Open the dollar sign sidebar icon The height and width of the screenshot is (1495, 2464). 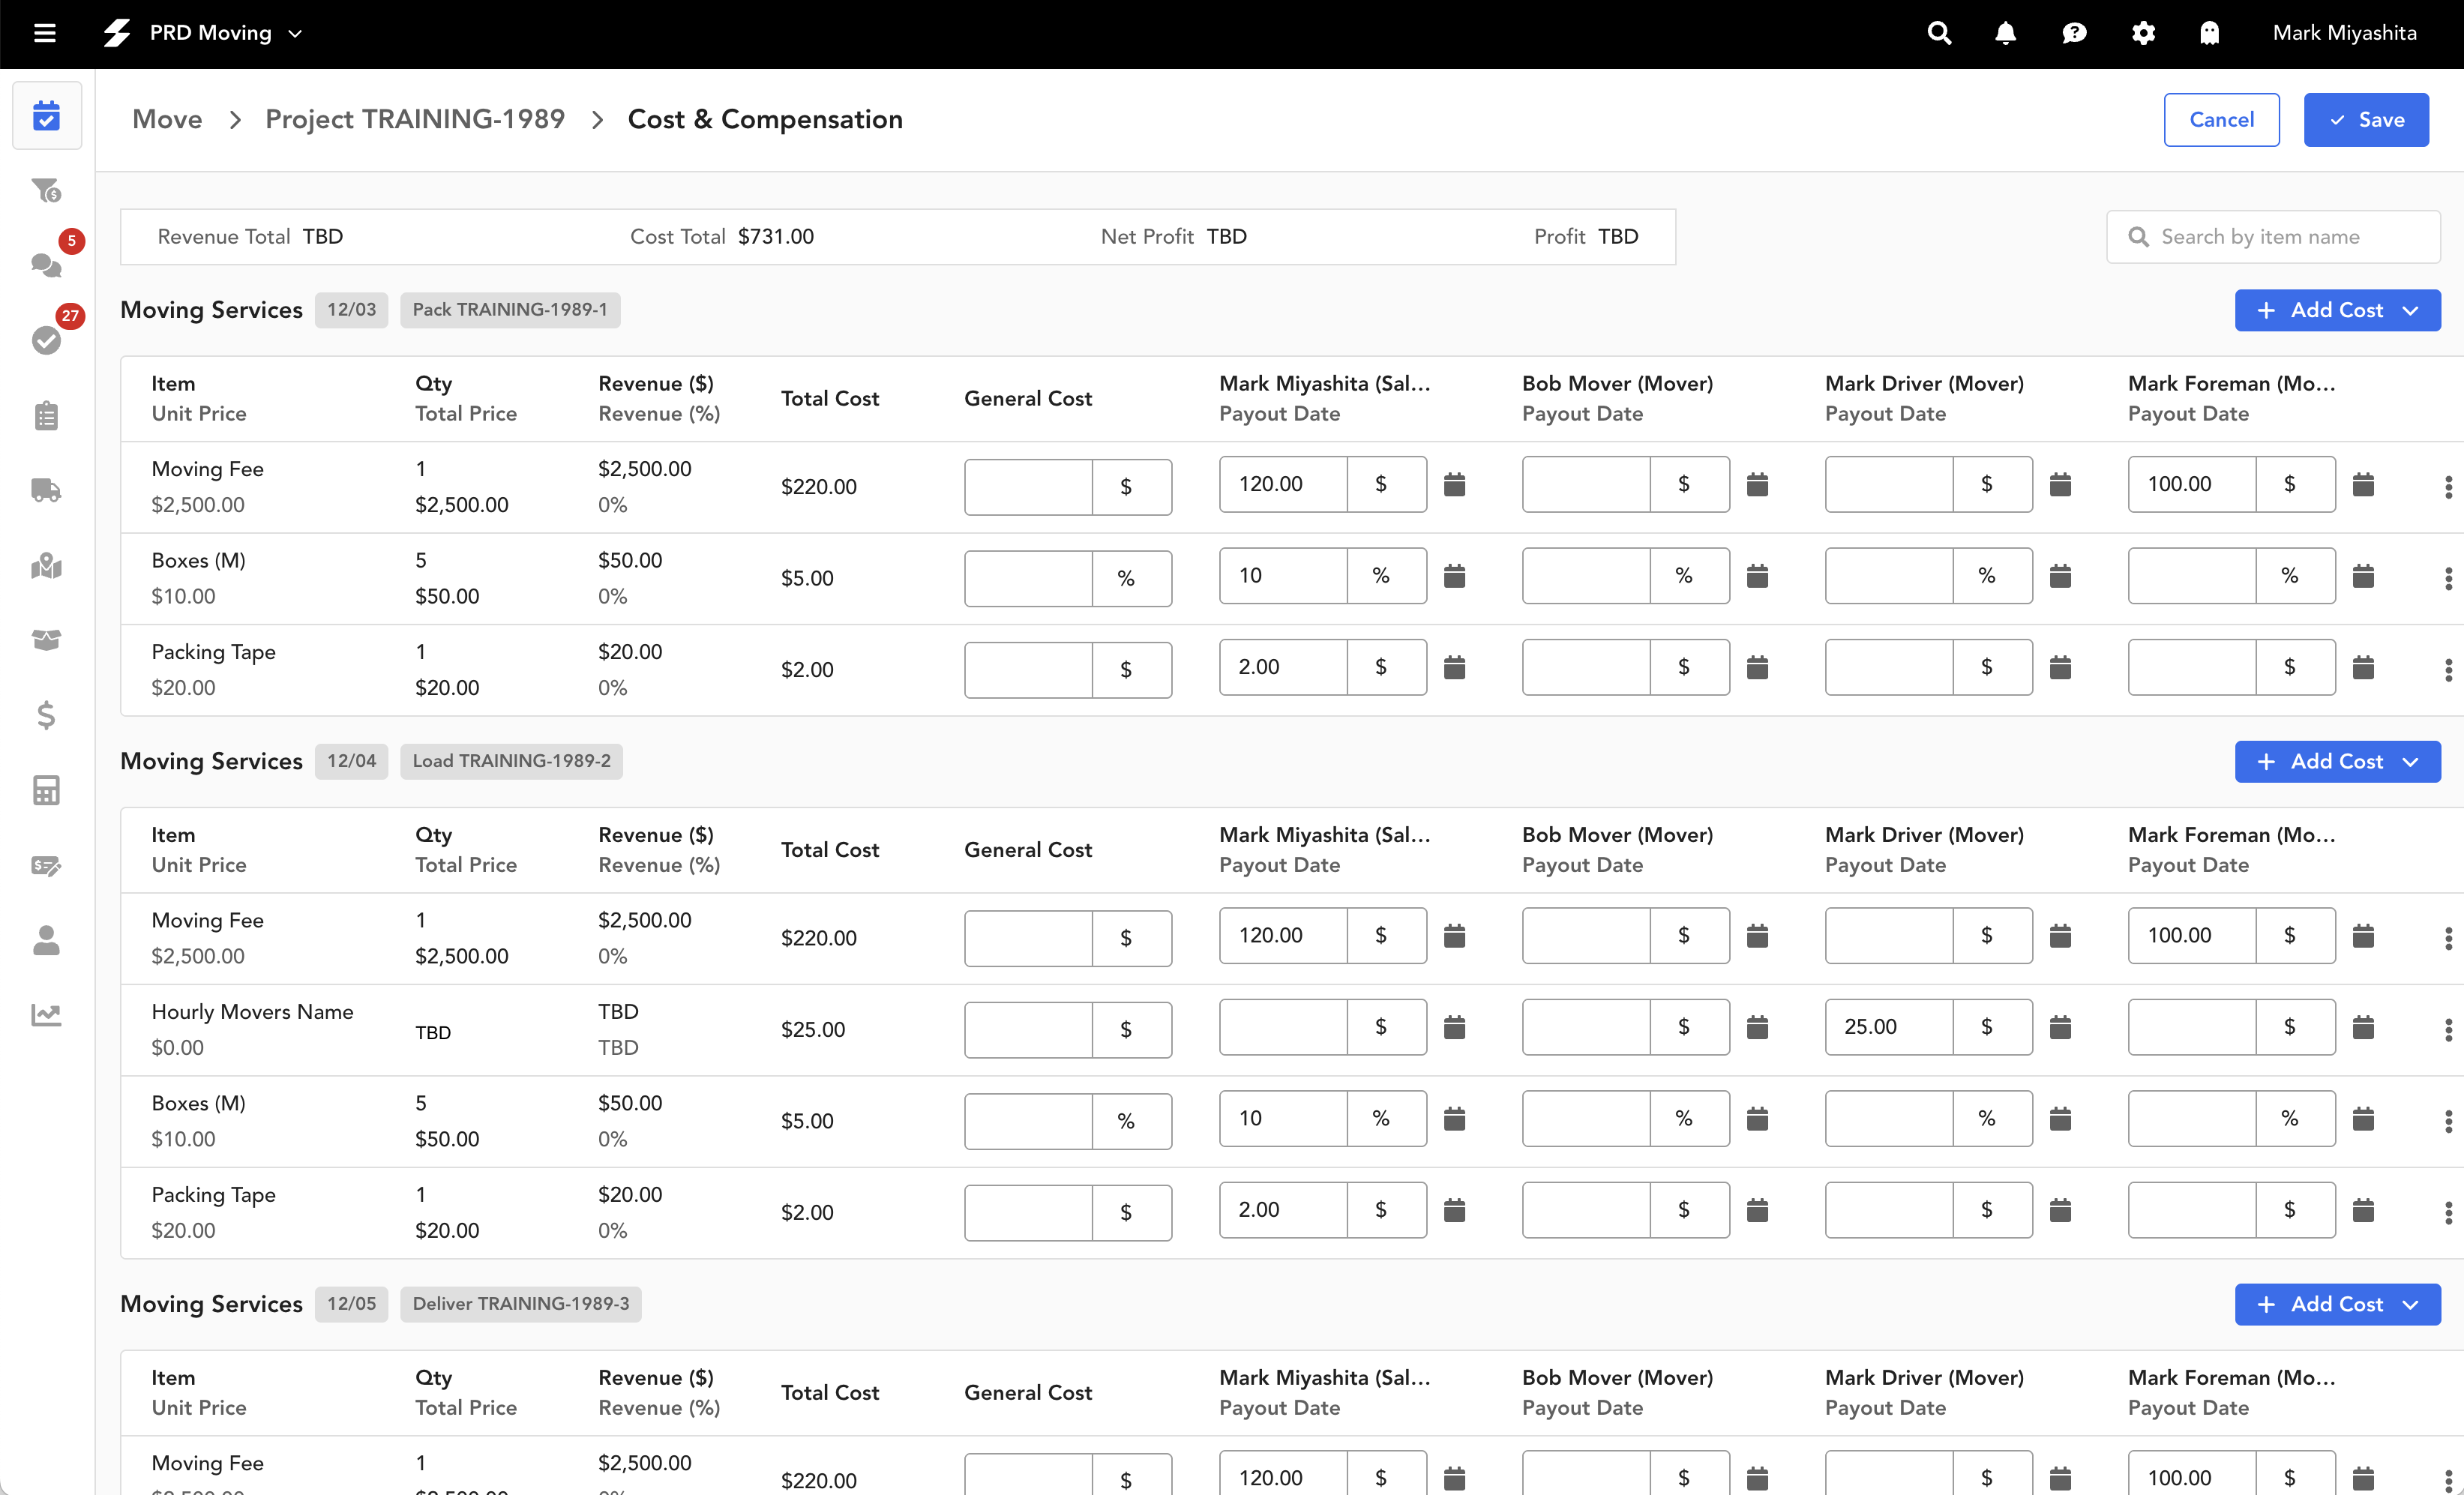(46, 715)
